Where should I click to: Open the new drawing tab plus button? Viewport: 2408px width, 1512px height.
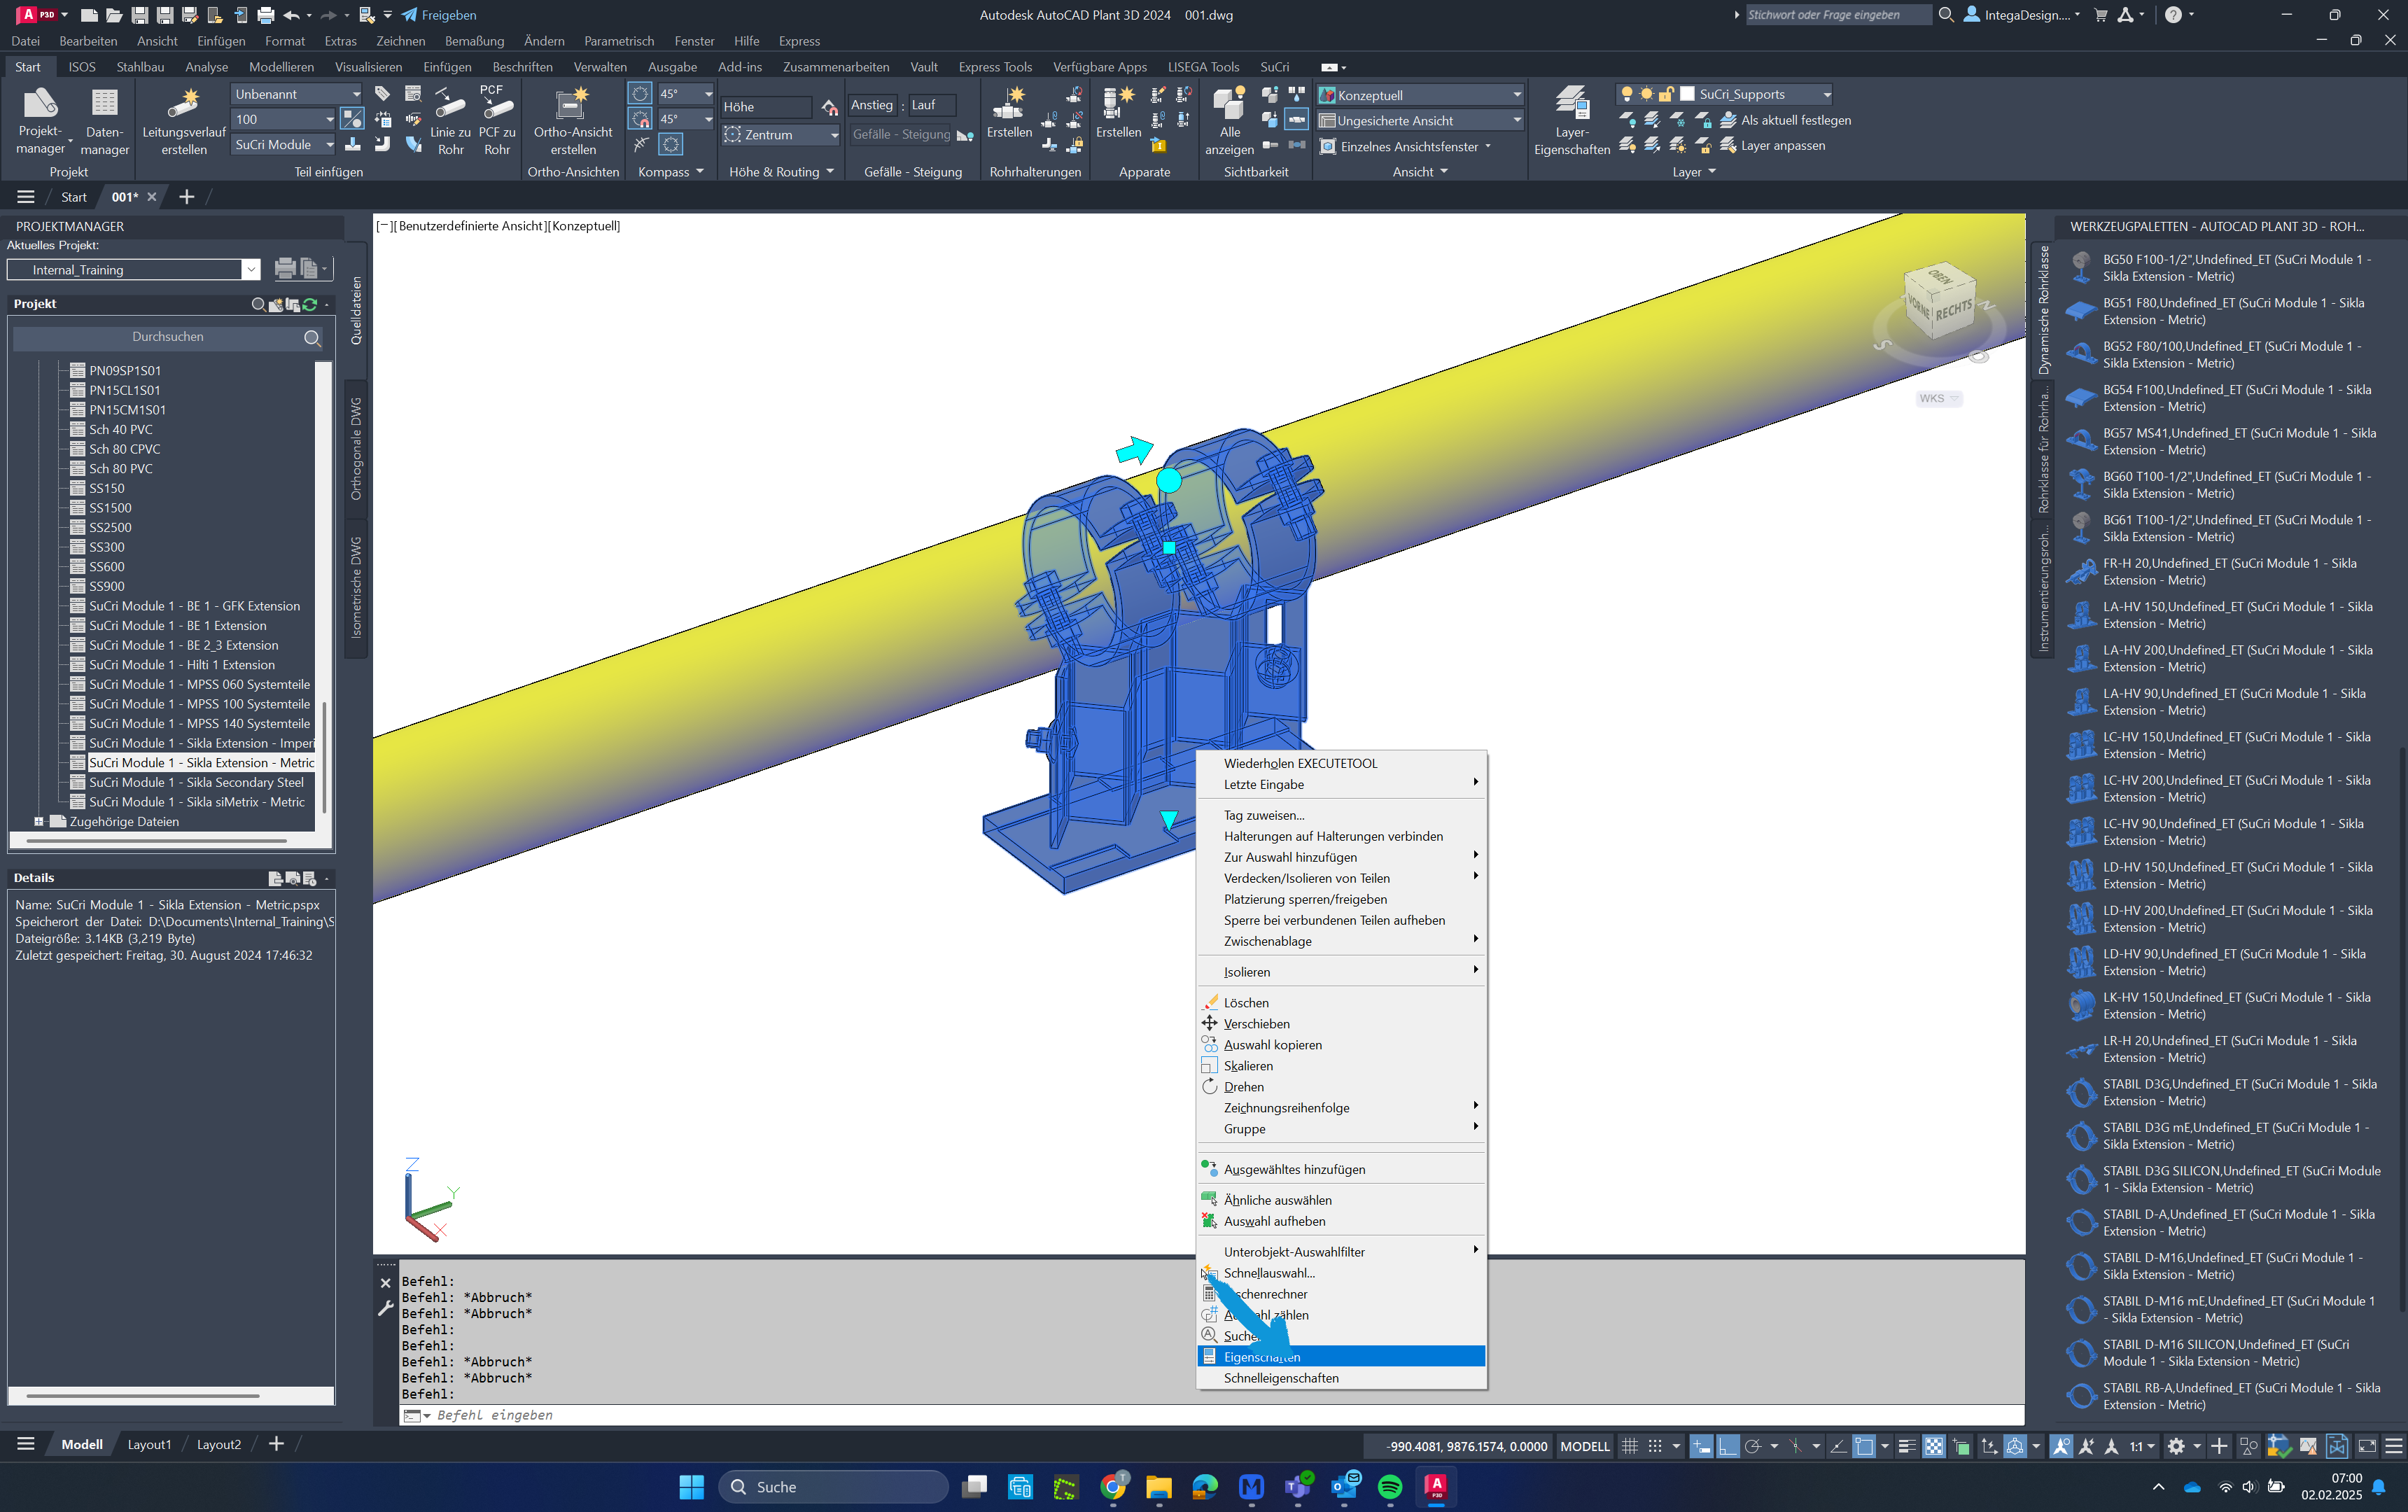(x=186, y=197)
